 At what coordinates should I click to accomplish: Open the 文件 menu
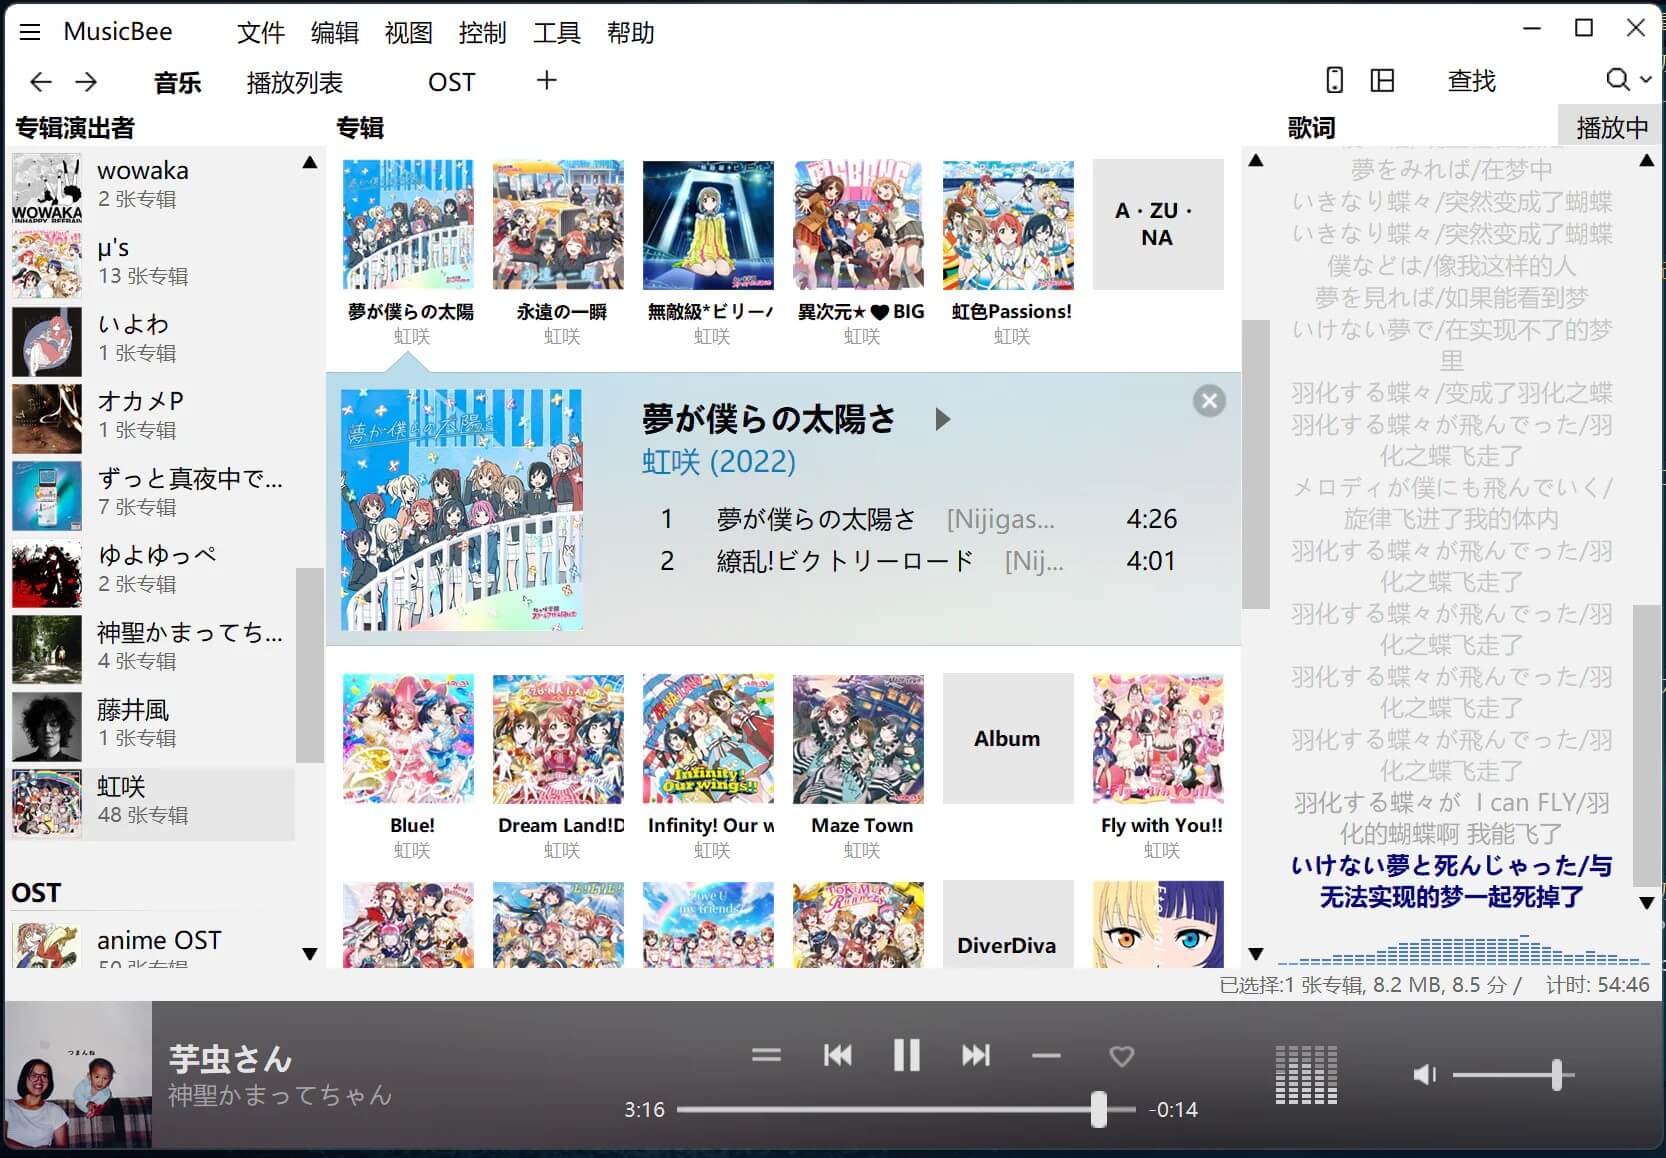(261, 33)
